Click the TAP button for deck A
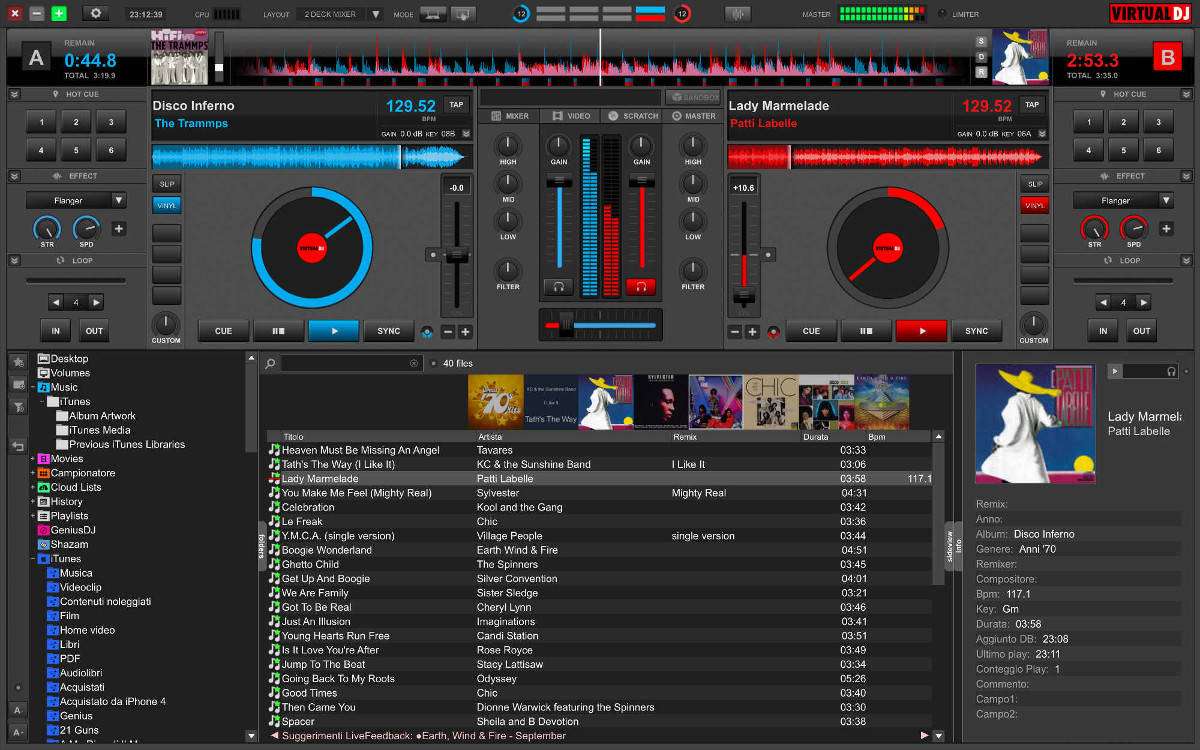 (x=456, y=105)
